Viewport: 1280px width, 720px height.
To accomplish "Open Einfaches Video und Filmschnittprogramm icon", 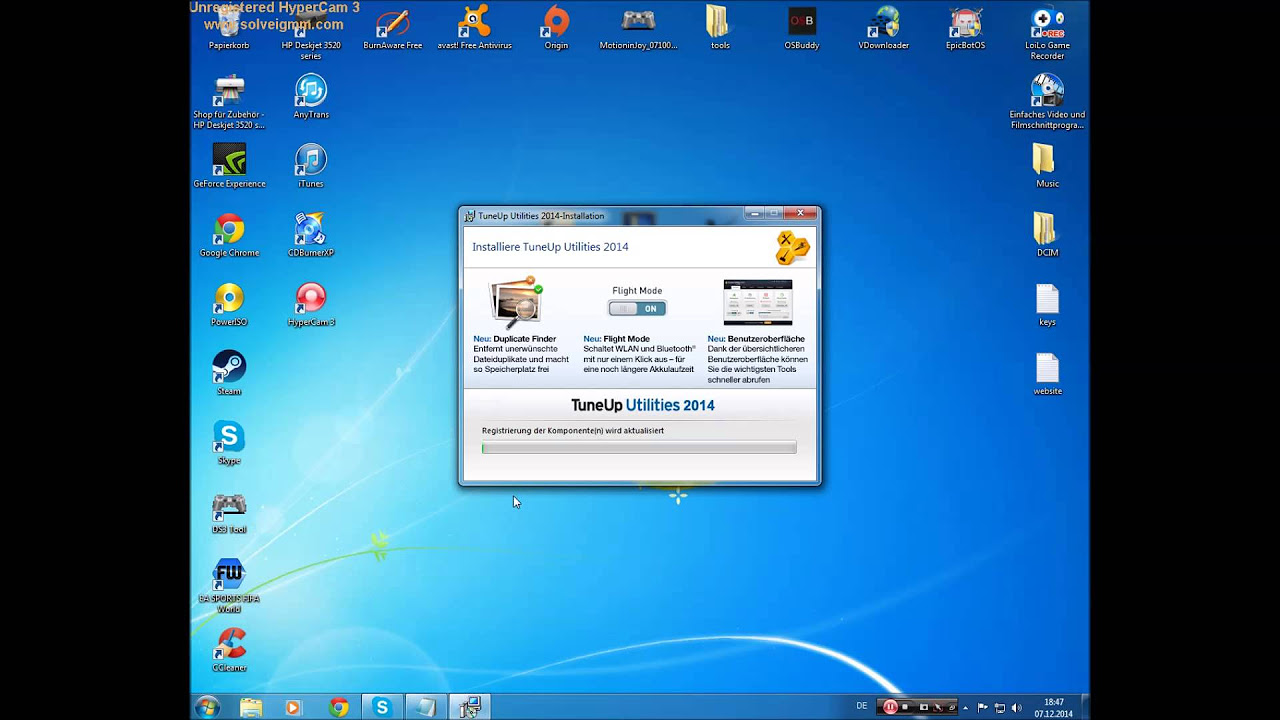I will pyautogui.click(x=1047, y=102).
